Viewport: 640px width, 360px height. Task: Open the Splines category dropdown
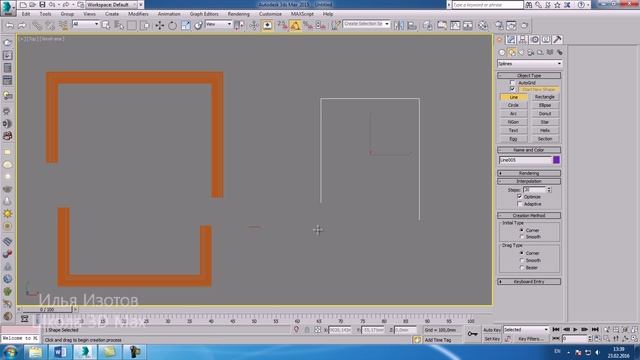click(x=529, y=64)
